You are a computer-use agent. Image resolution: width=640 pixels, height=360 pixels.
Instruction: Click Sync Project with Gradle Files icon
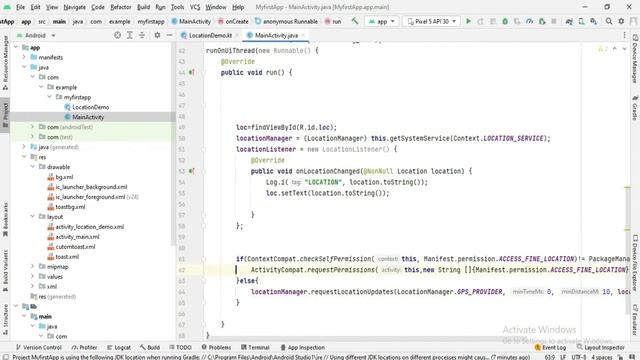coord(569,21)
